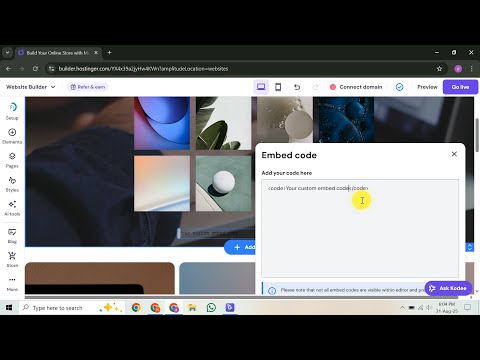This screenshot has width=480, height=360.
Task: Click into the embed code text area
Action: point(360,228)
